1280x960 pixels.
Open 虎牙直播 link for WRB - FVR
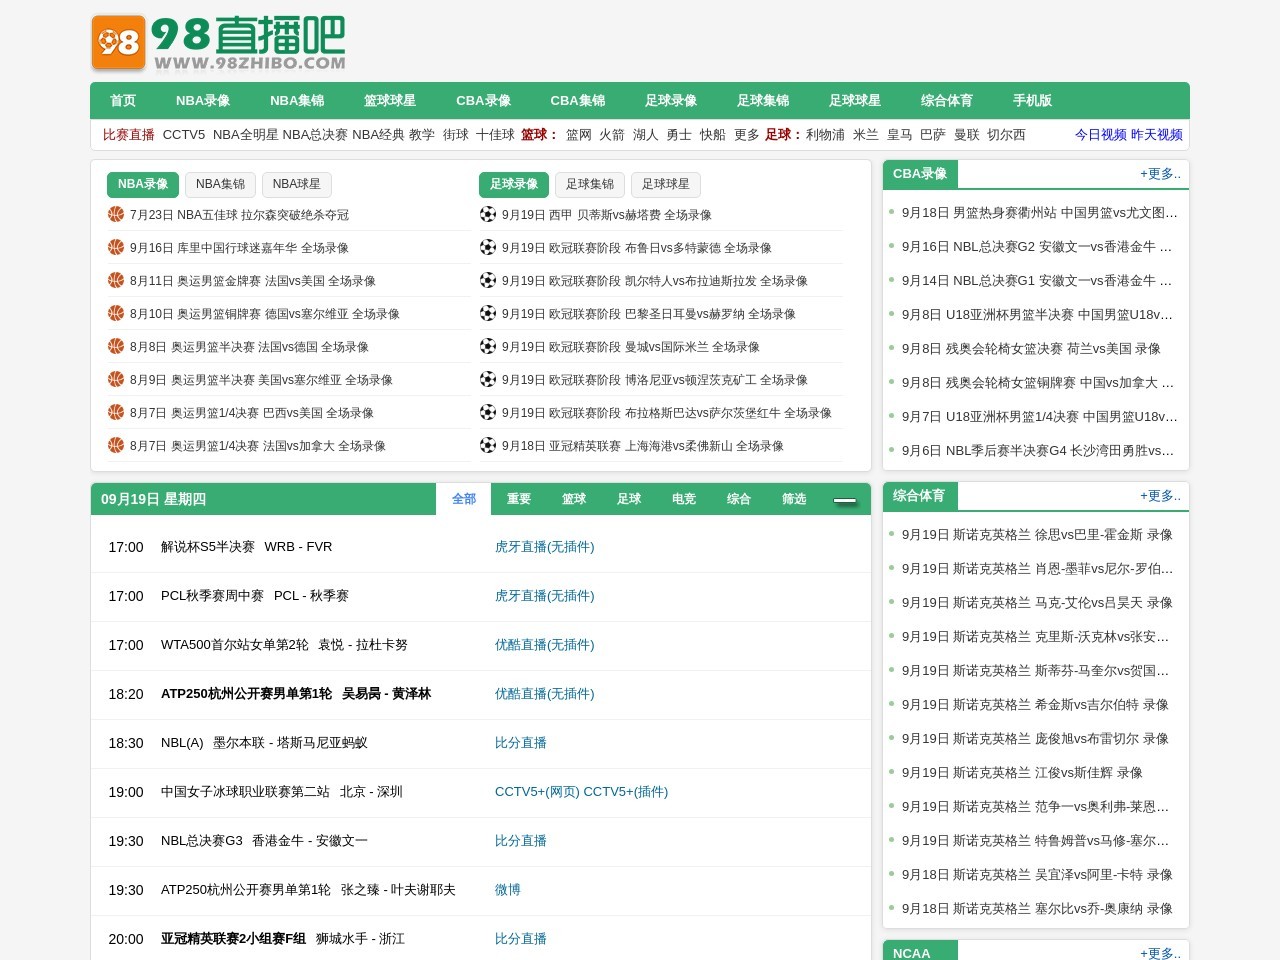(545, 547)
